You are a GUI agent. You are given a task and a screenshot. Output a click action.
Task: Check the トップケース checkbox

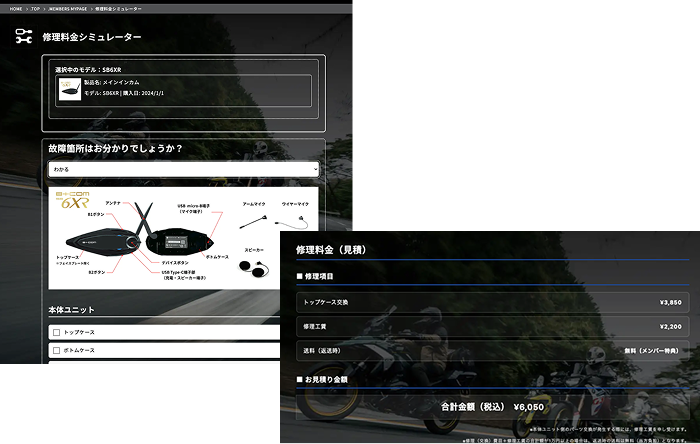(56, 331)
